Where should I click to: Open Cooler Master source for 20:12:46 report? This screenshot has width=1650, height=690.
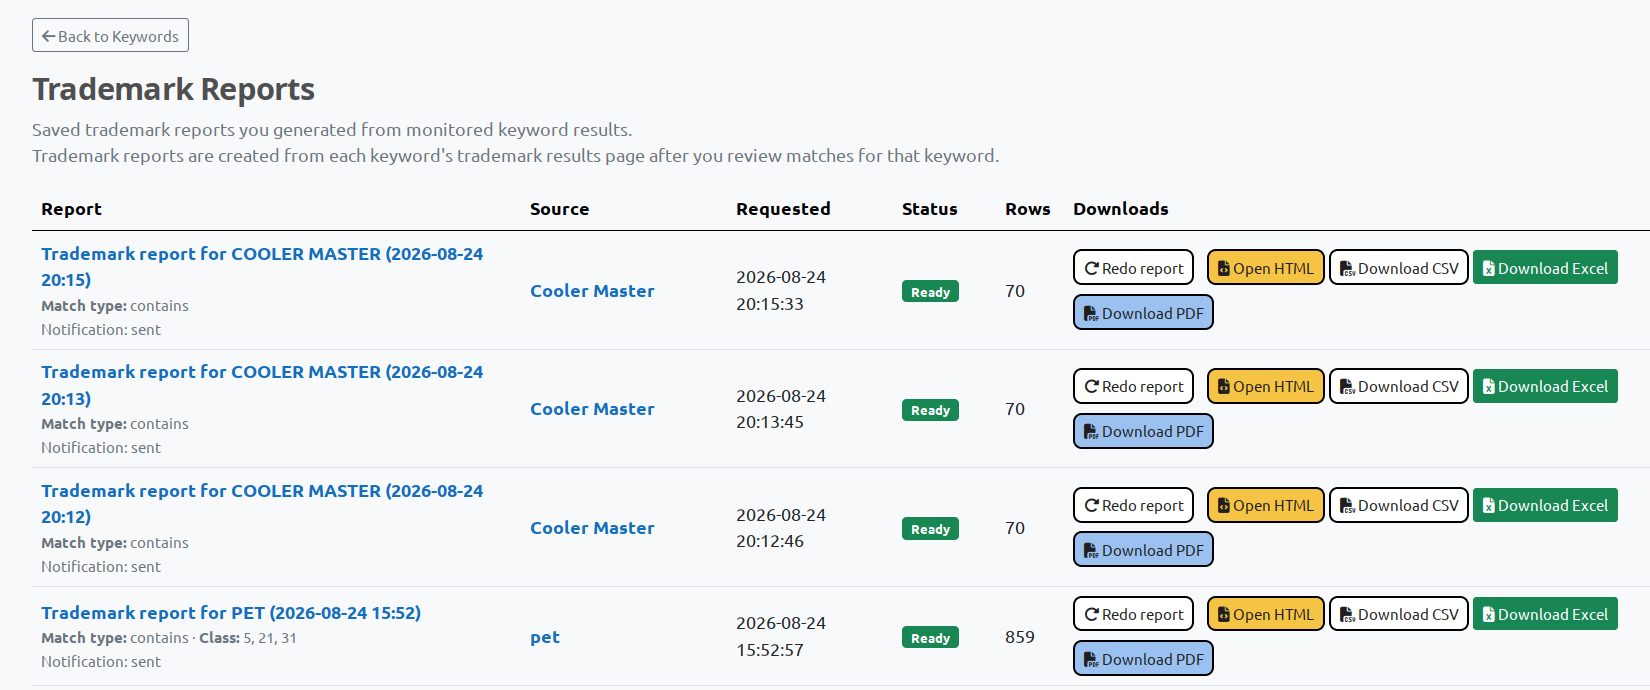point(592,528)
